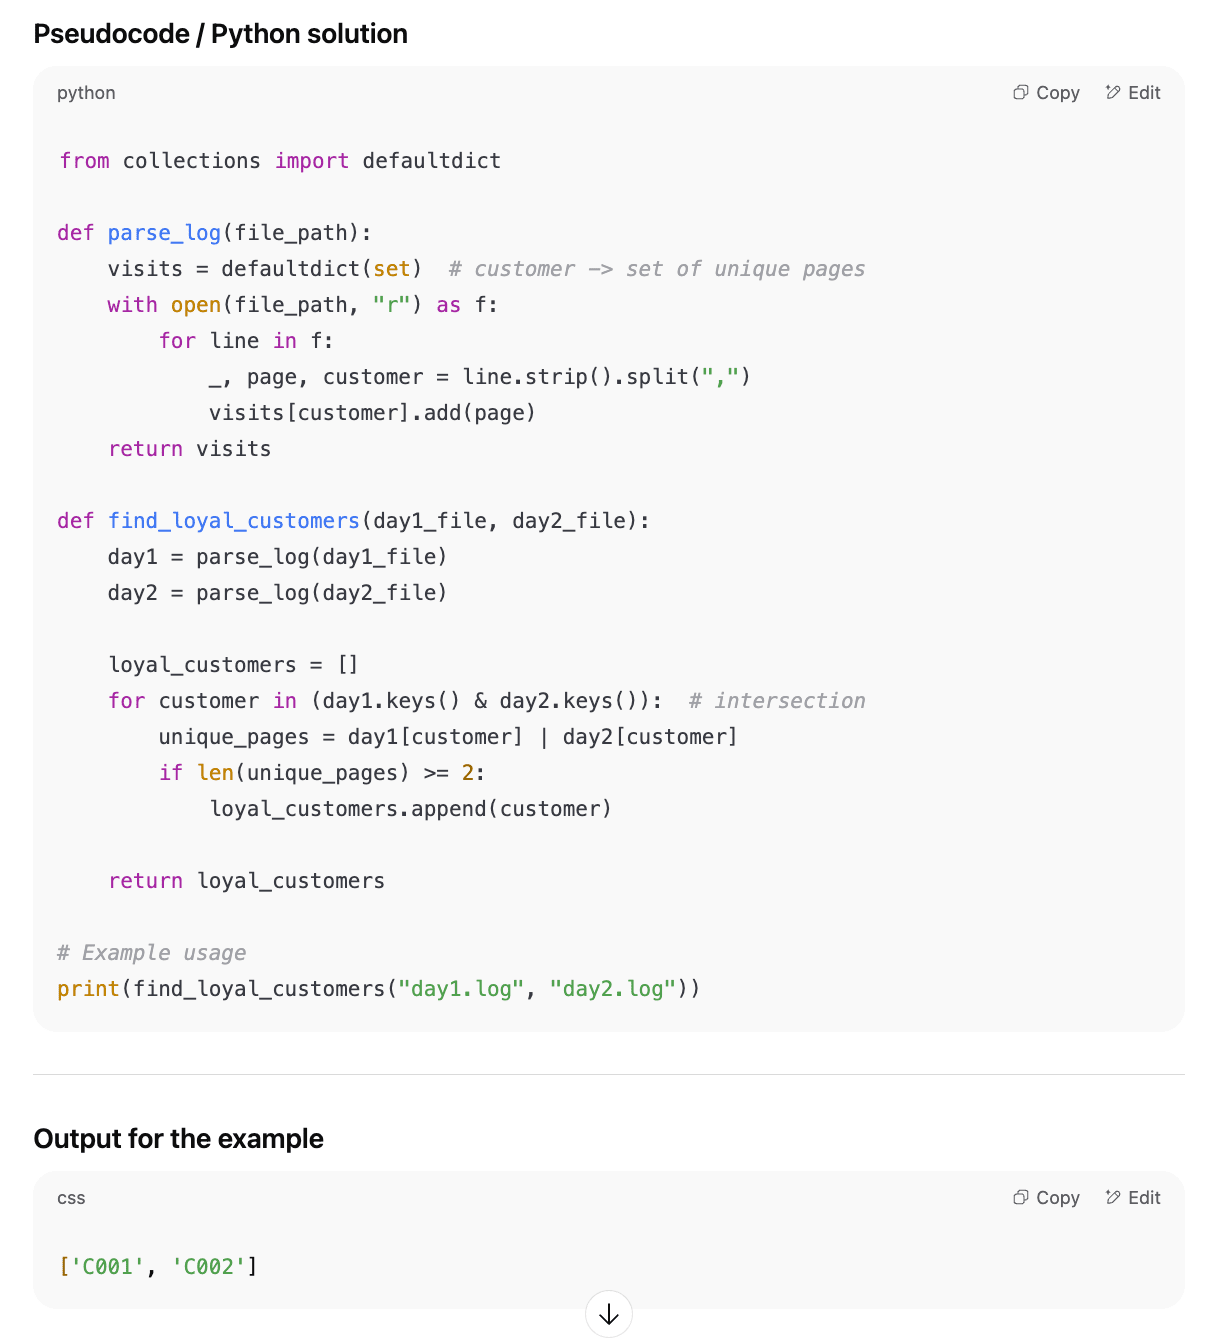Click the 'Pseudocode / Python solution' heading
This screenshot has height=1344, width=1220.
coord(221,34)
